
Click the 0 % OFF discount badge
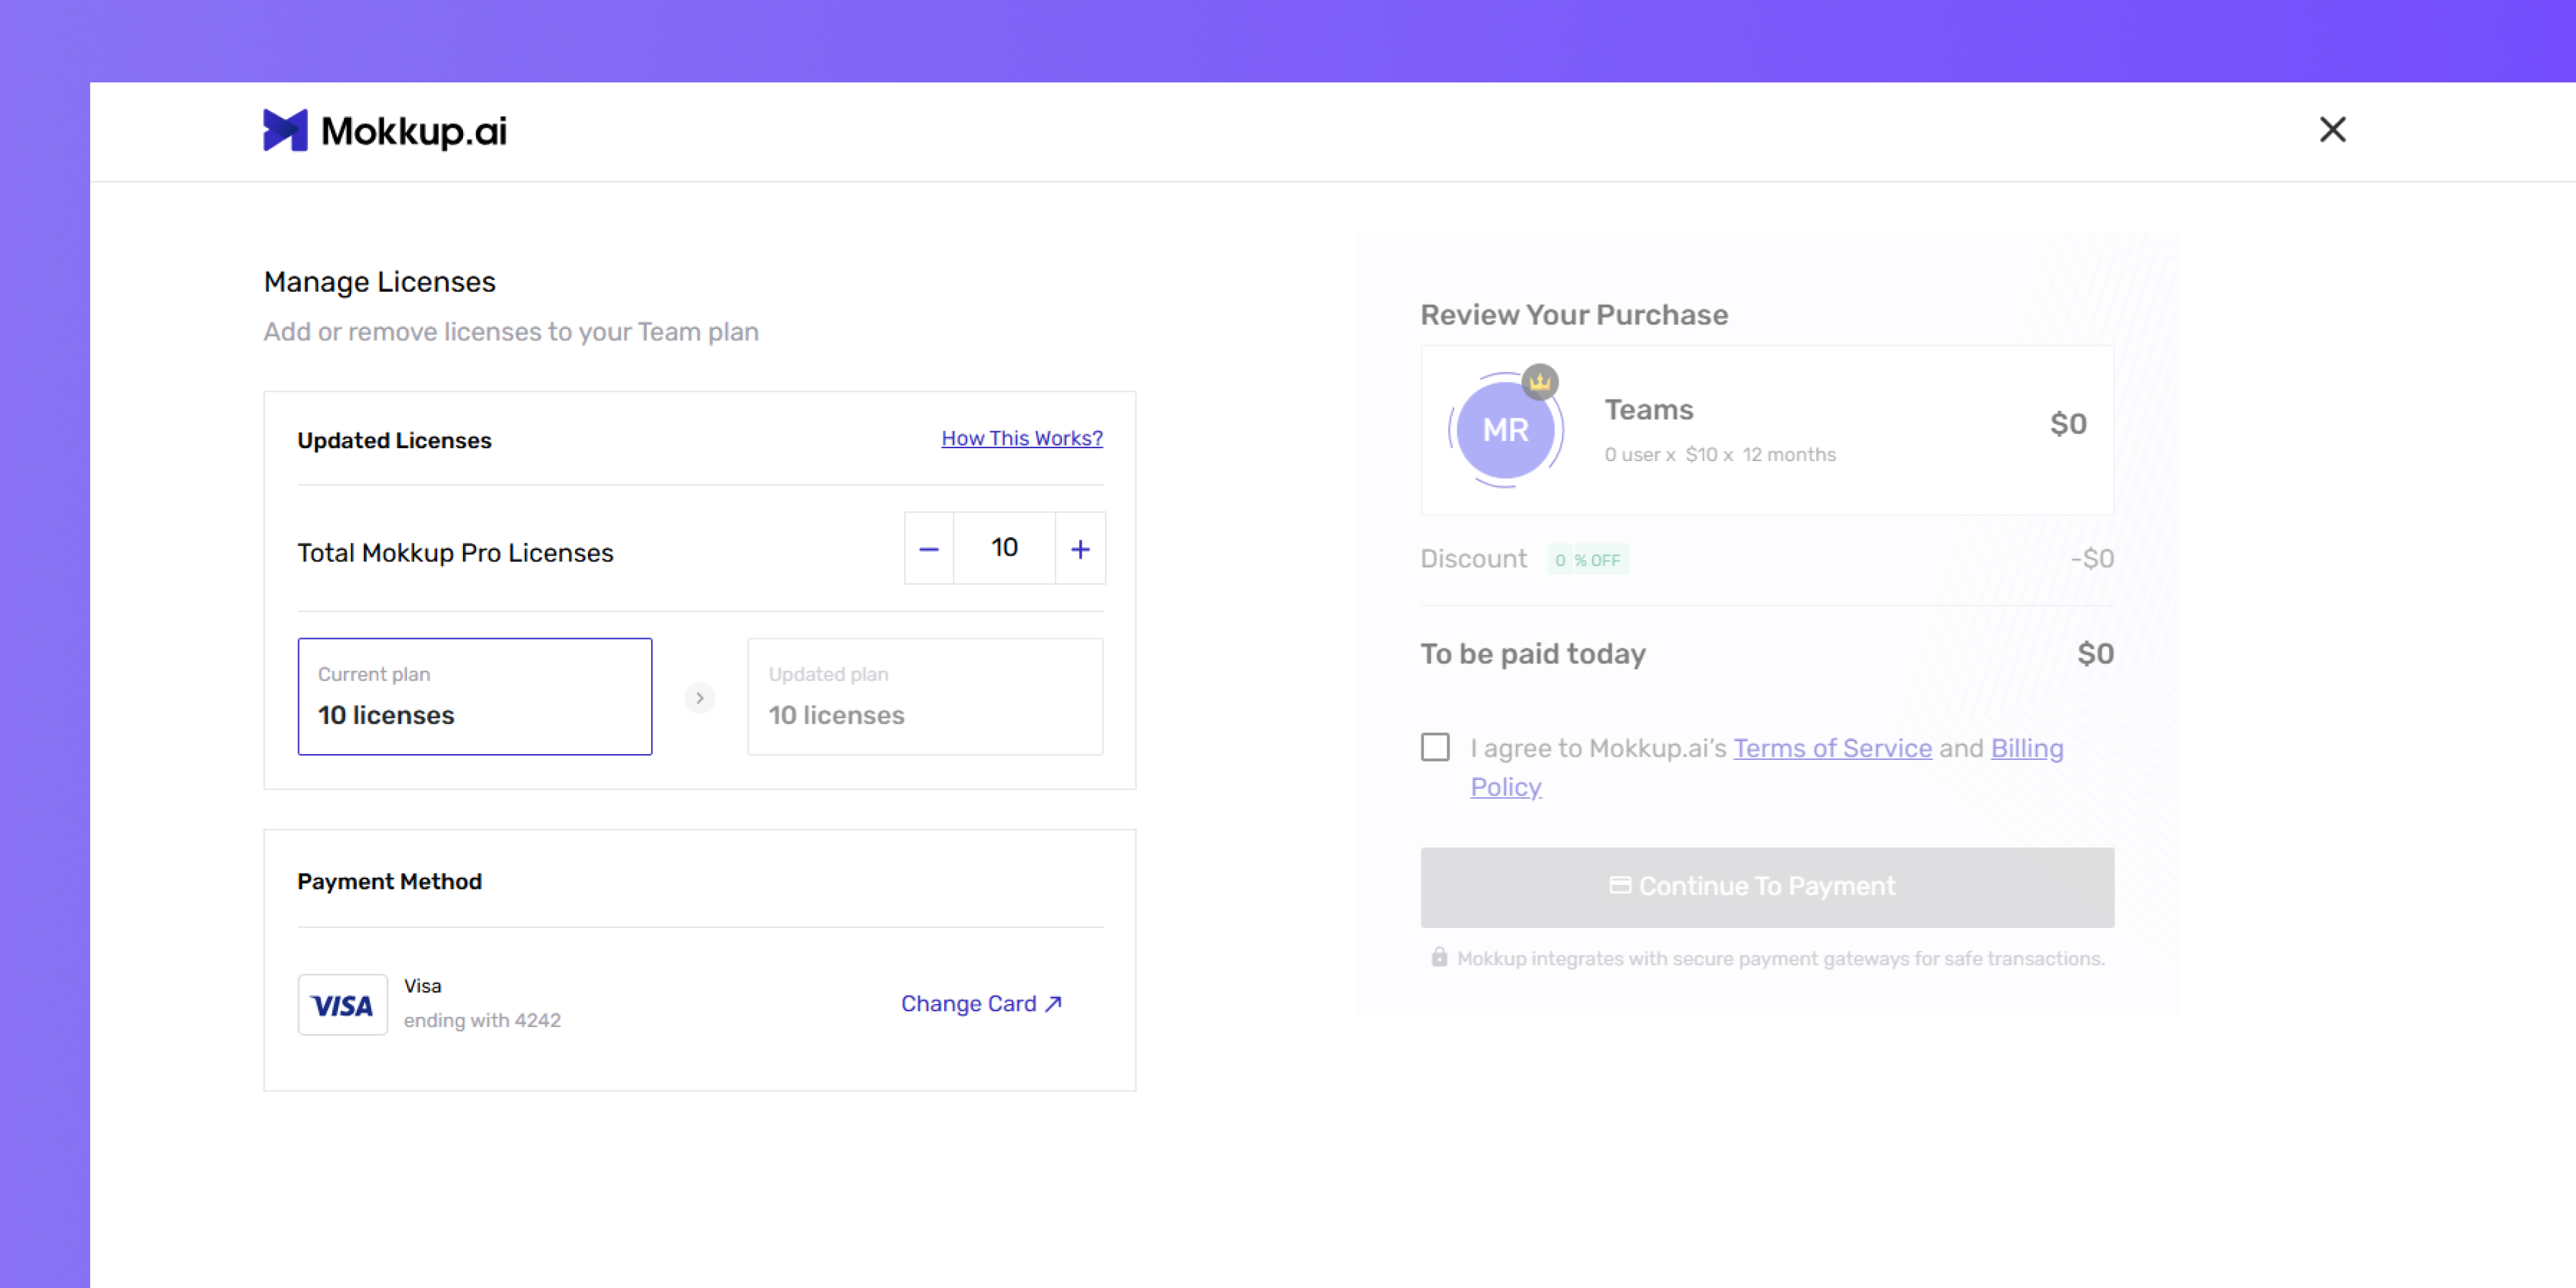click(x=1588, y=559)
